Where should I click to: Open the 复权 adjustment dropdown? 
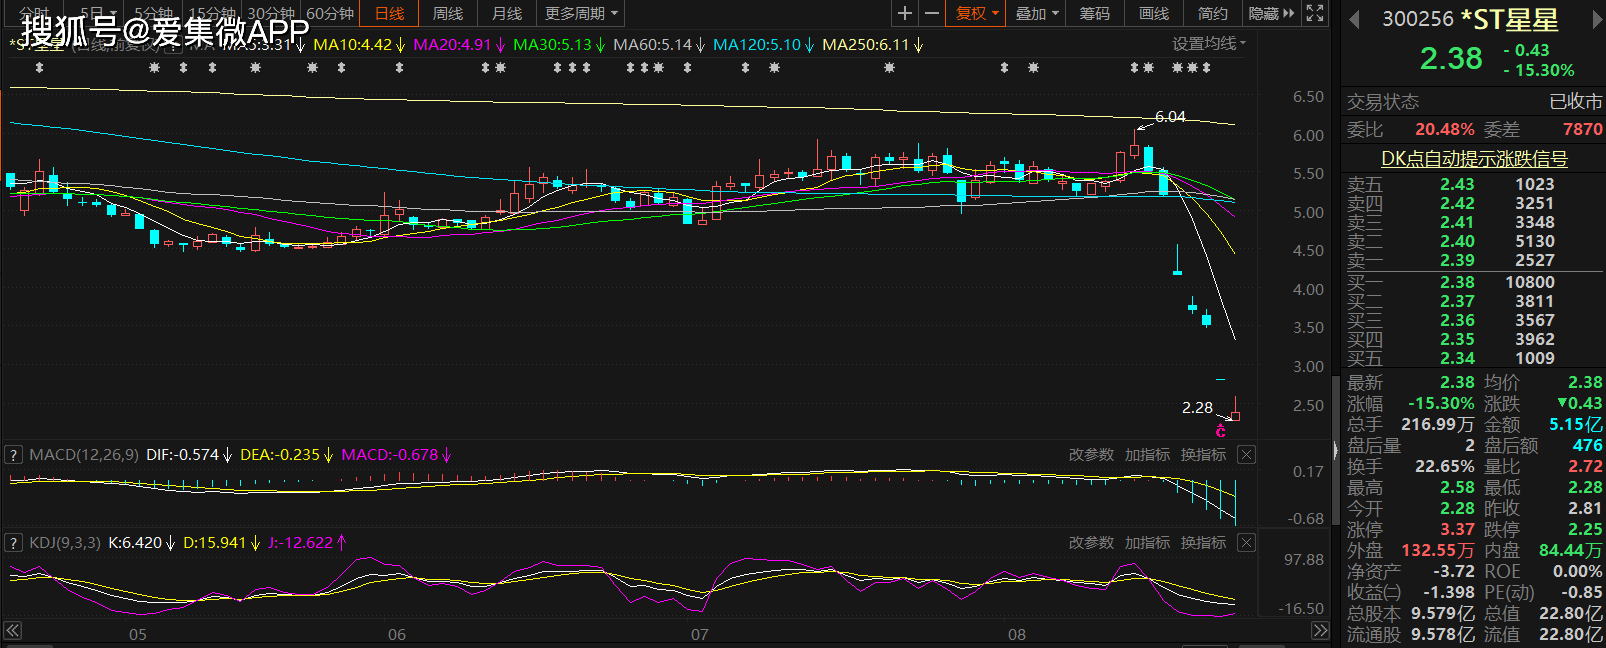tap(977, 13)
